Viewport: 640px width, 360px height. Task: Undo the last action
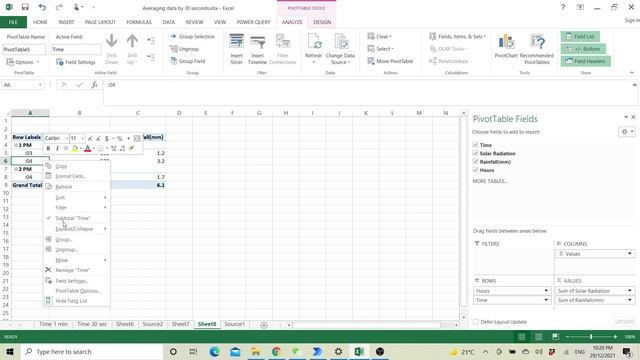click(x=42, y=7)
